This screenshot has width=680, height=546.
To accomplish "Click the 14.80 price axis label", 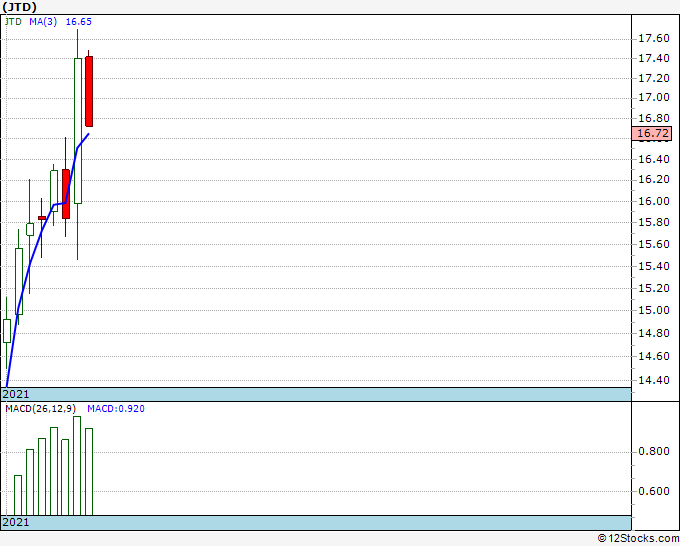I will tap(654, 333).
